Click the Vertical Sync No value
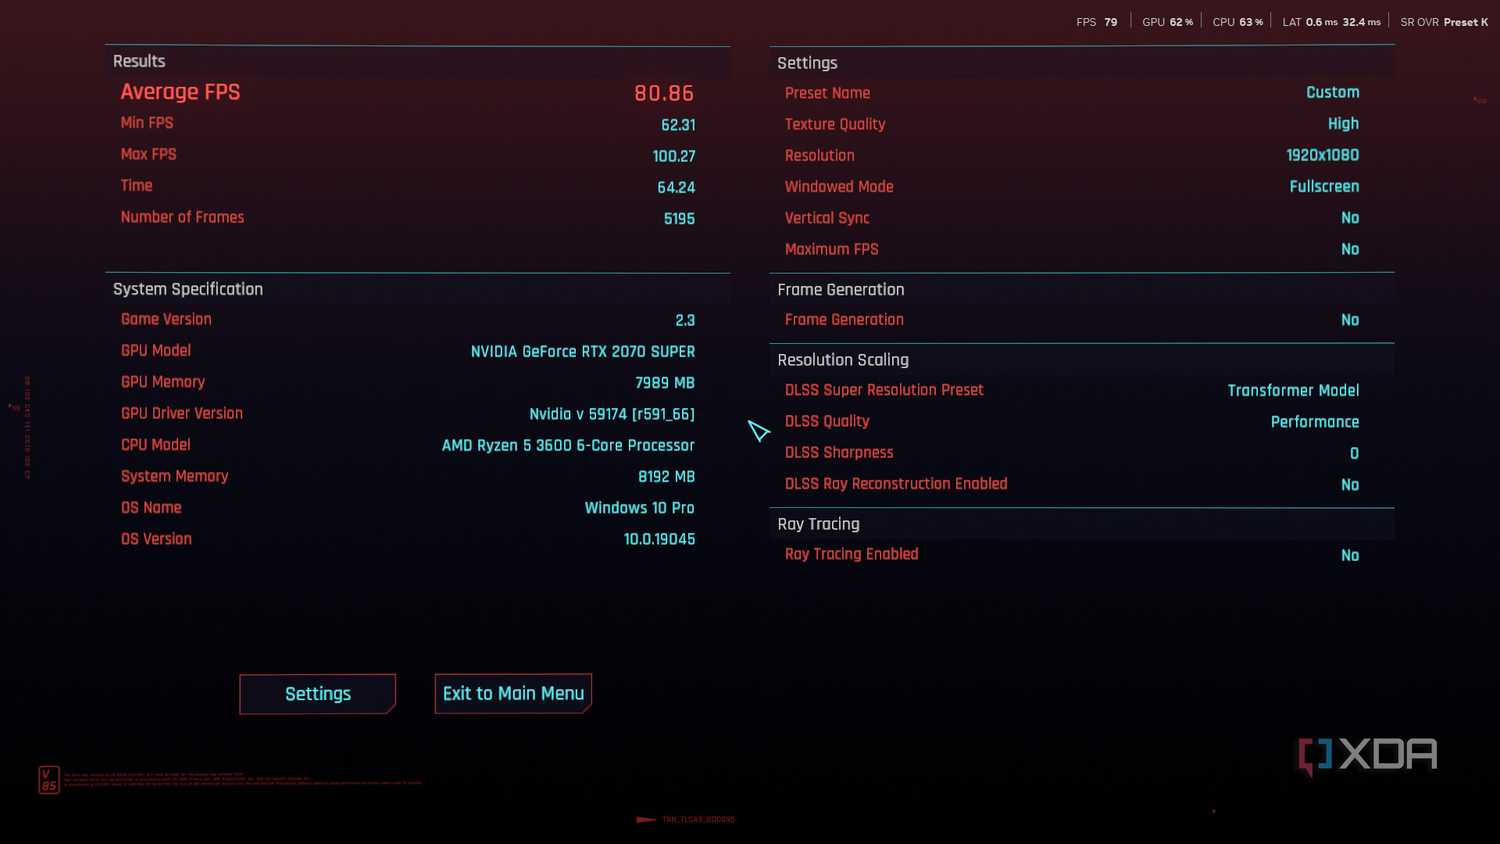Screen dimensions: 1500x844 pyautogui.click(x=1350, y=218)
